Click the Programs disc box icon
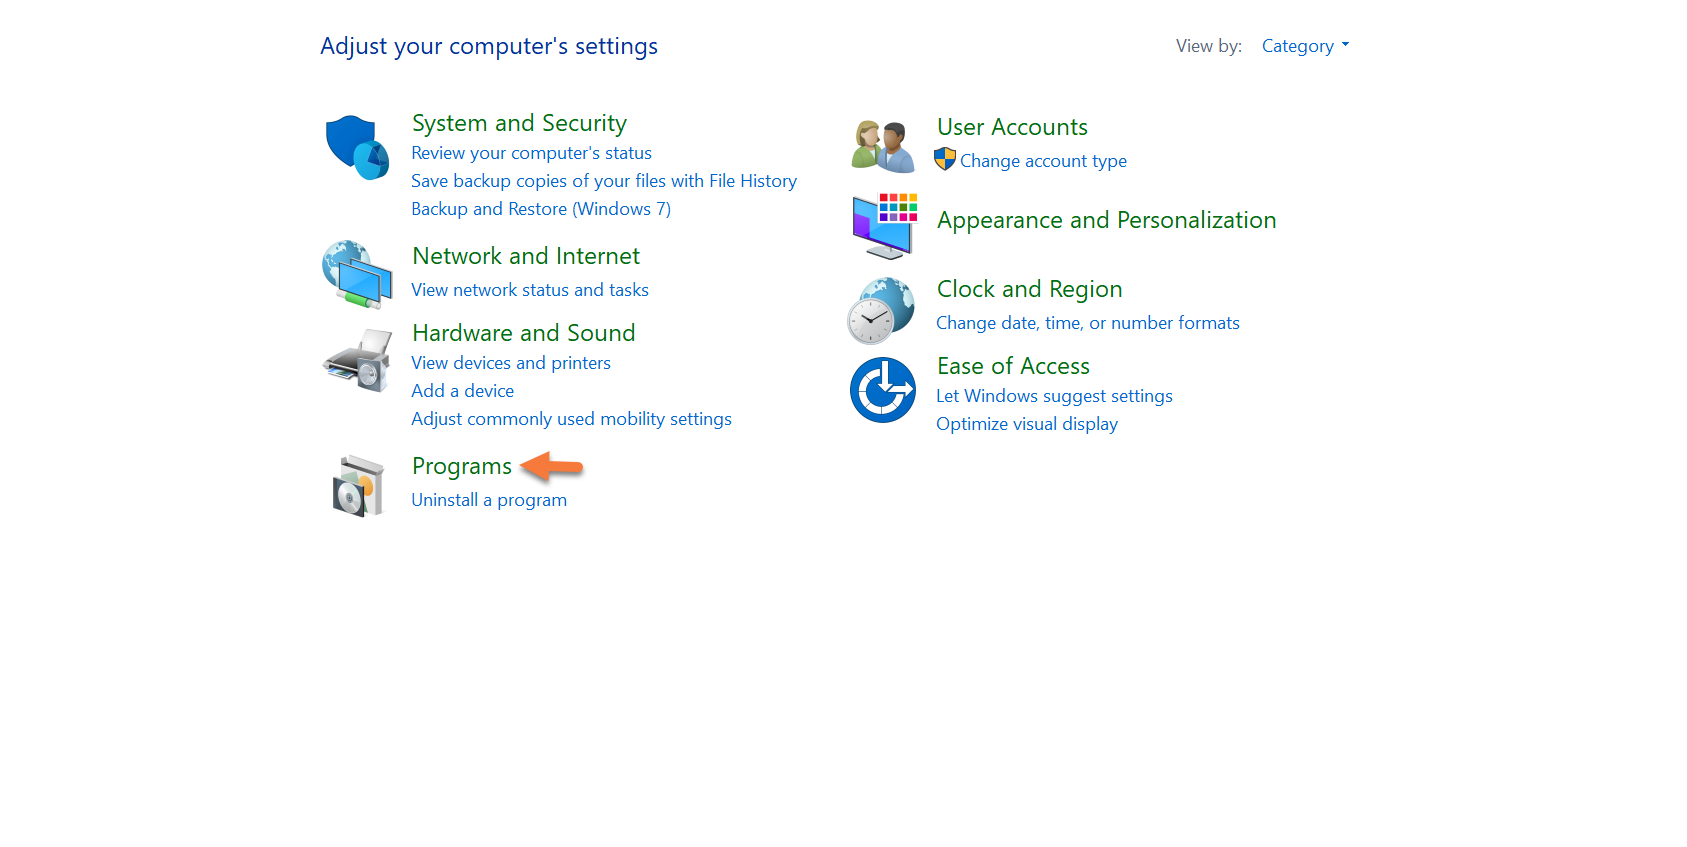The width and height of the screenshot is (1687, 847). coord(357,486)
